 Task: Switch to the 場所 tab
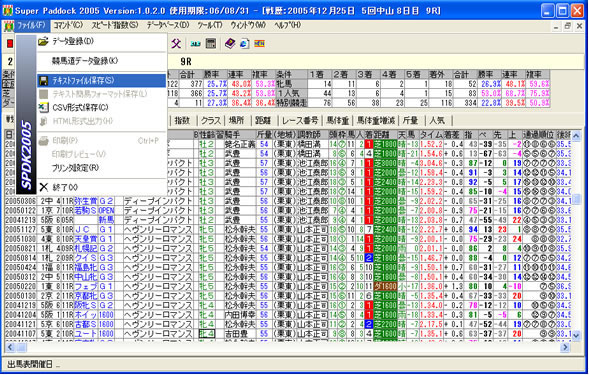click(237, 120)
